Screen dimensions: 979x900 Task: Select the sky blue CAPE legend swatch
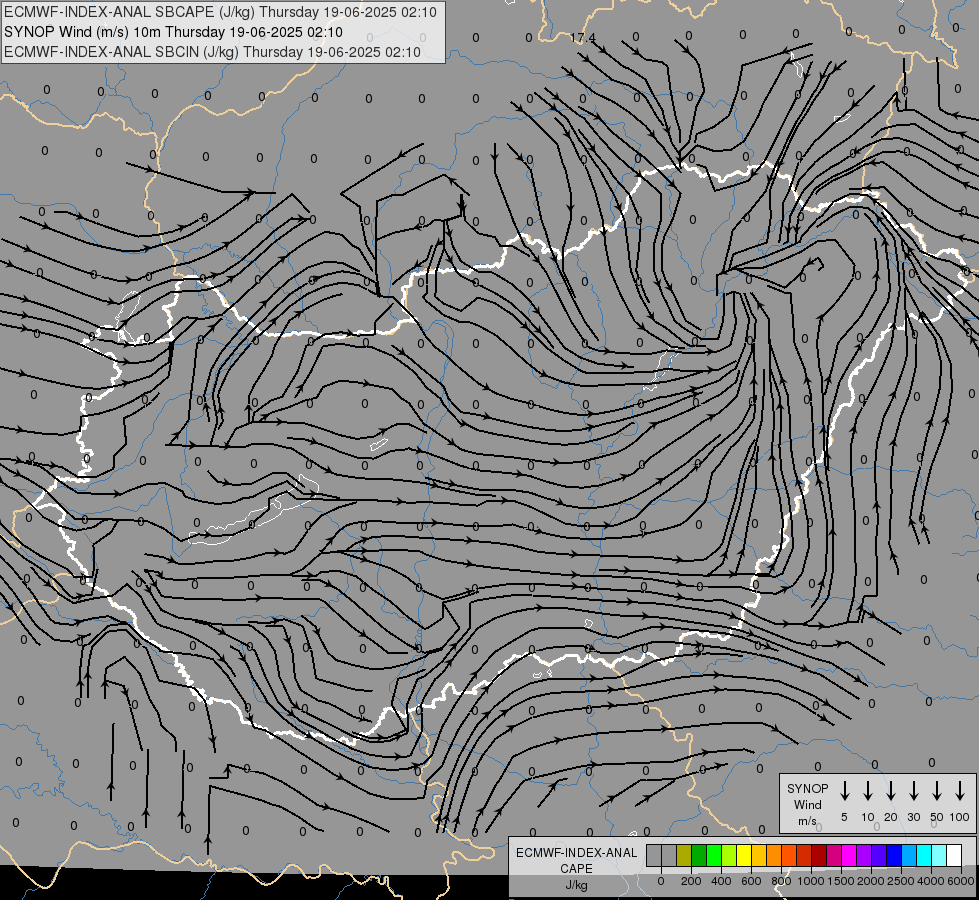point(910,855)
